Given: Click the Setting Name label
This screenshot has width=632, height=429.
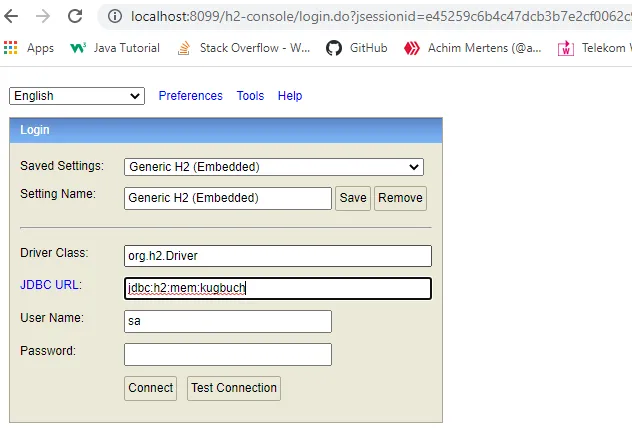Looking at the screenshot, I should pyautogui.click(x=58, y=194).
